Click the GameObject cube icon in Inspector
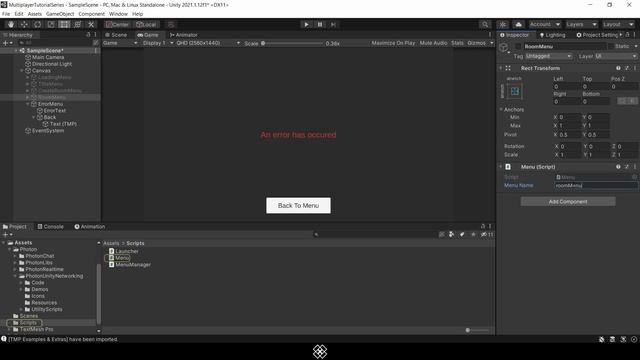This screenshot has width=640, height=360. coord(504,47)
